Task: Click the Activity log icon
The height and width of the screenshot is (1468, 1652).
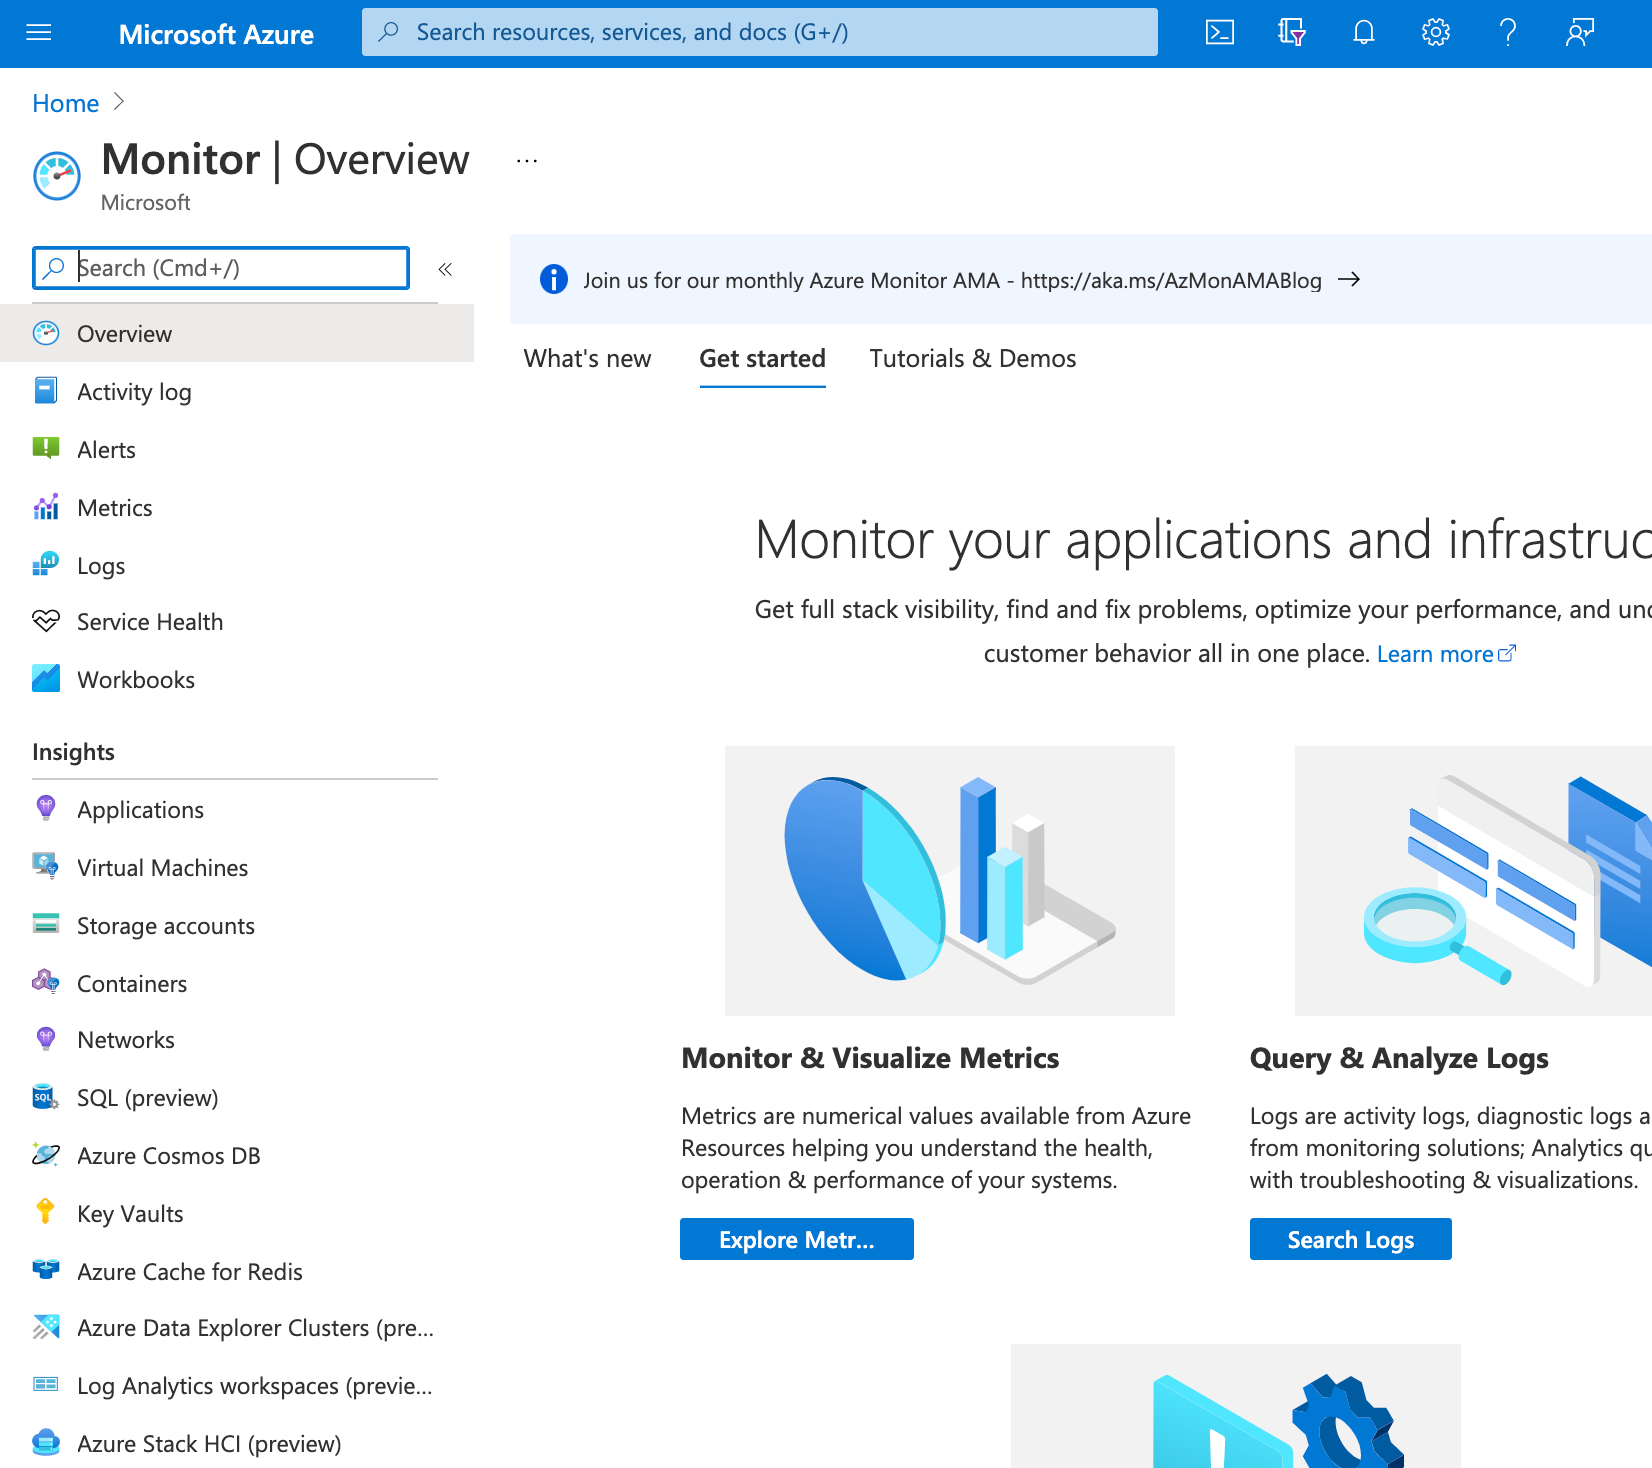Action: coord(46,391)
